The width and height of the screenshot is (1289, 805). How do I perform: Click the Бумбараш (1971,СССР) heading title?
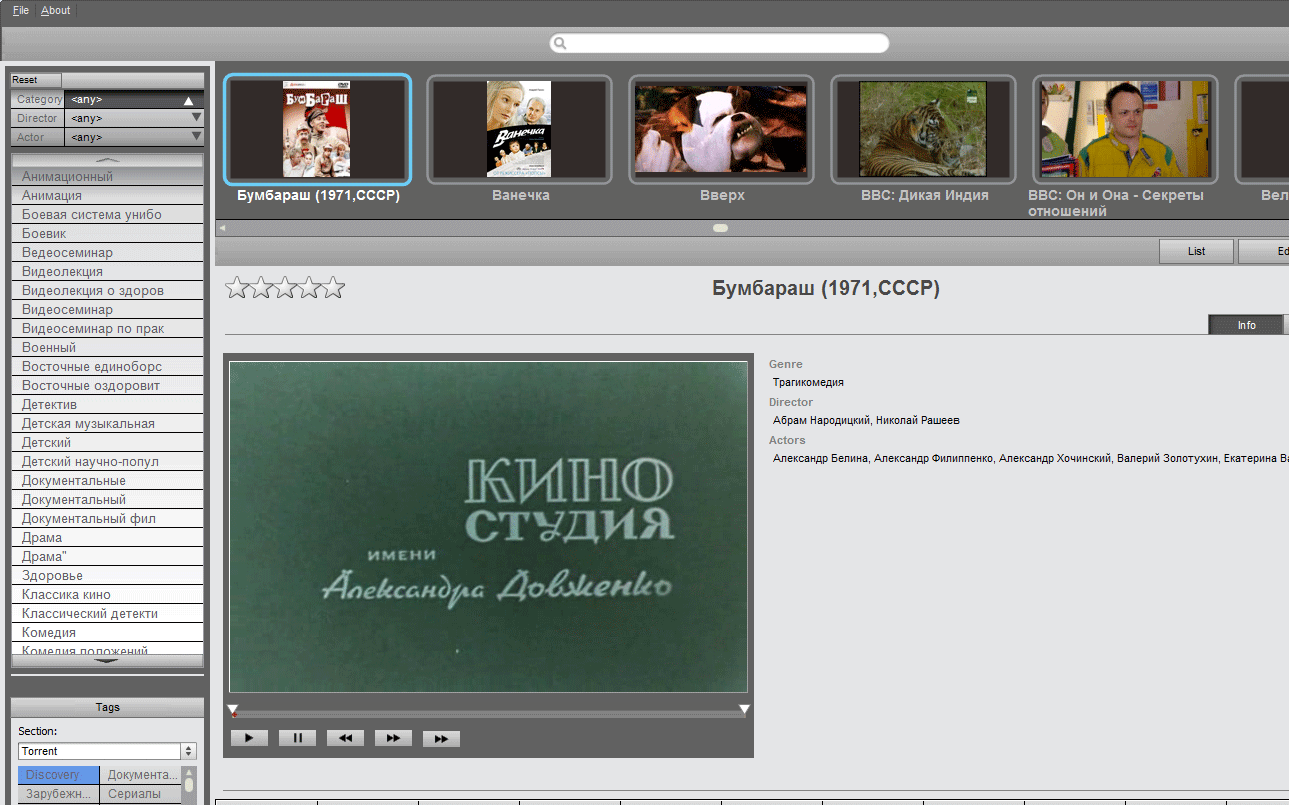point(826,288)
